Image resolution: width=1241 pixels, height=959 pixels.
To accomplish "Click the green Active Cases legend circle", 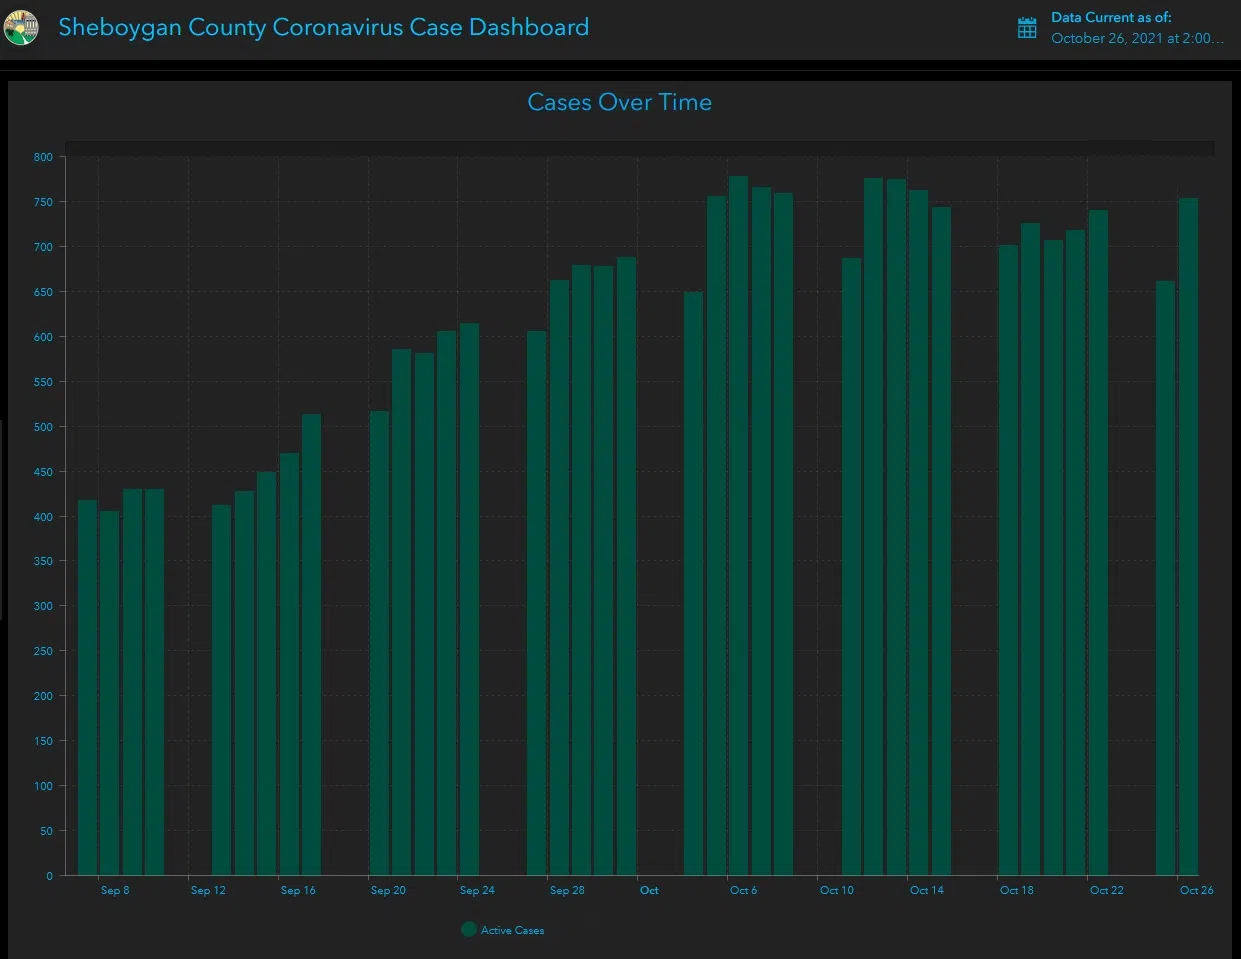I will 468,930.
